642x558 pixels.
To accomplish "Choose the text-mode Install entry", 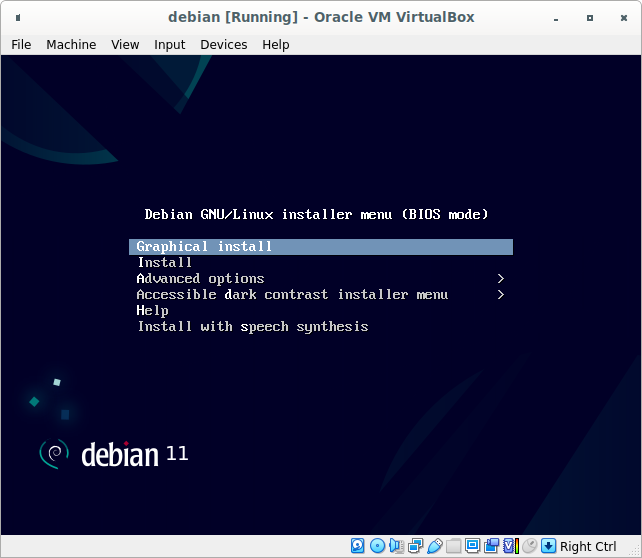I will coord(164,263).
